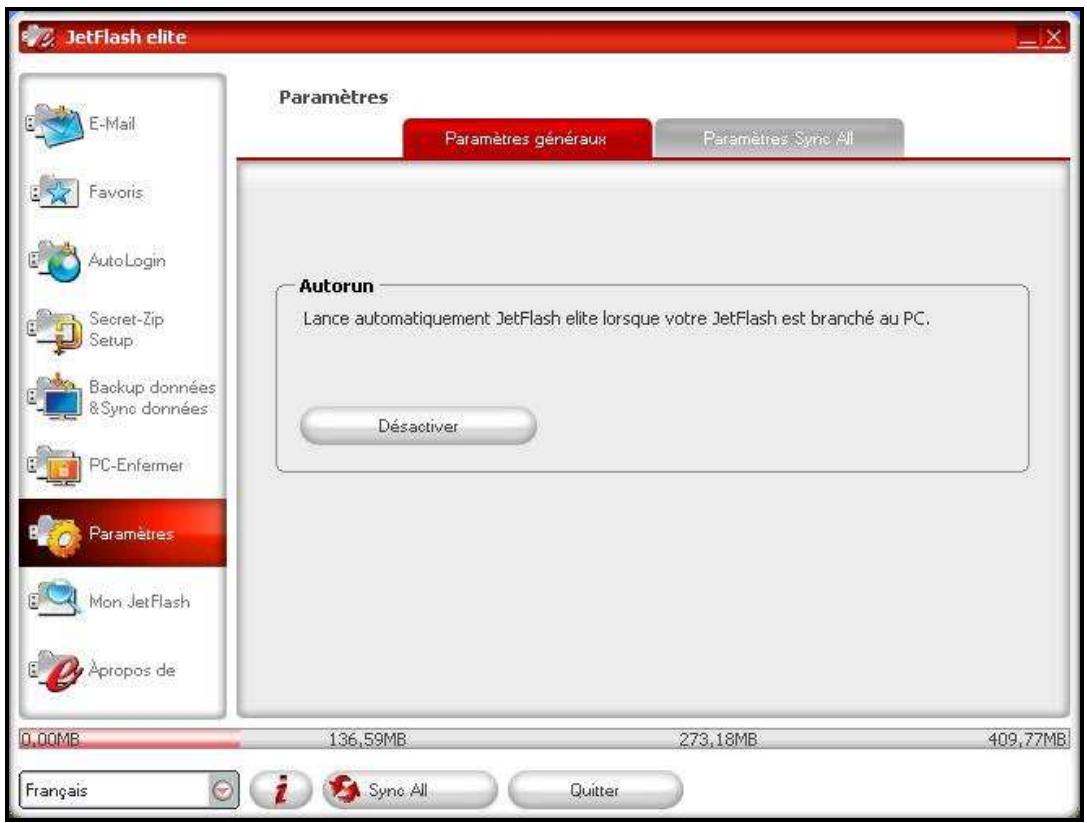
Task: Click the Apropos de red e icon
Action: click(55, 670)
